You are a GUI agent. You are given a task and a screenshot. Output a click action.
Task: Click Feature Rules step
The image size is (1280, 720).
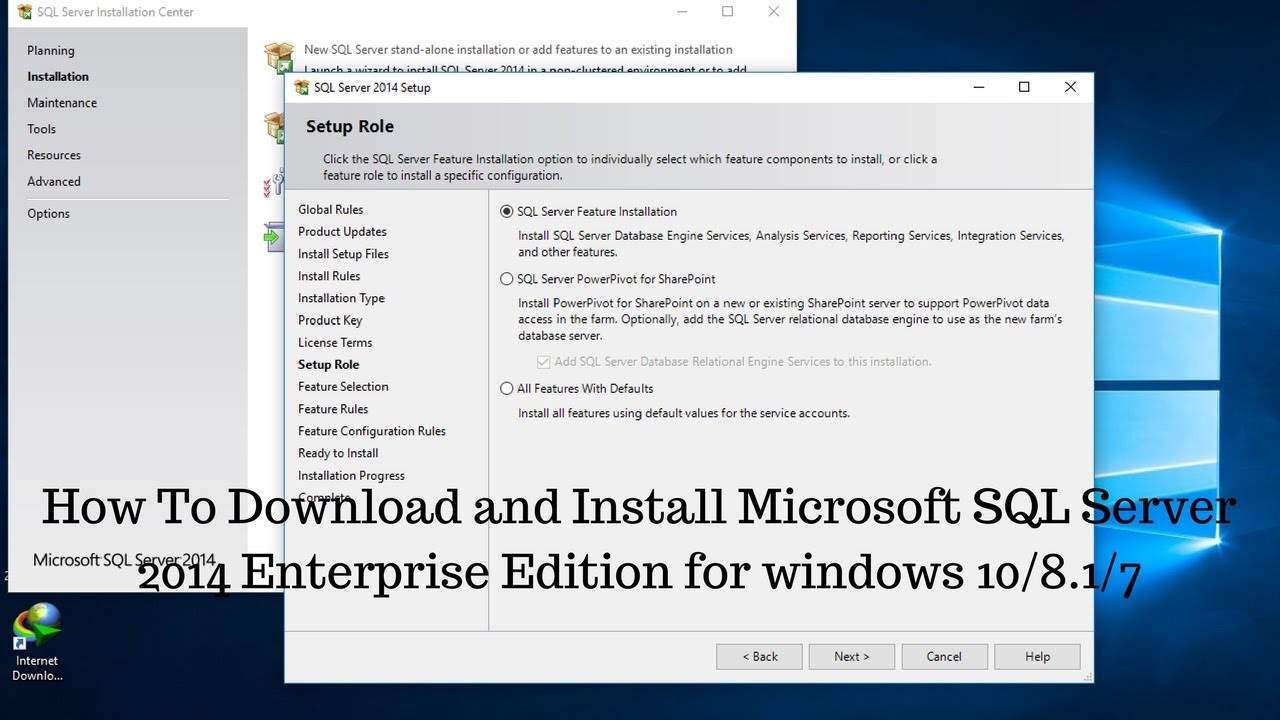(x=333, y=409)
